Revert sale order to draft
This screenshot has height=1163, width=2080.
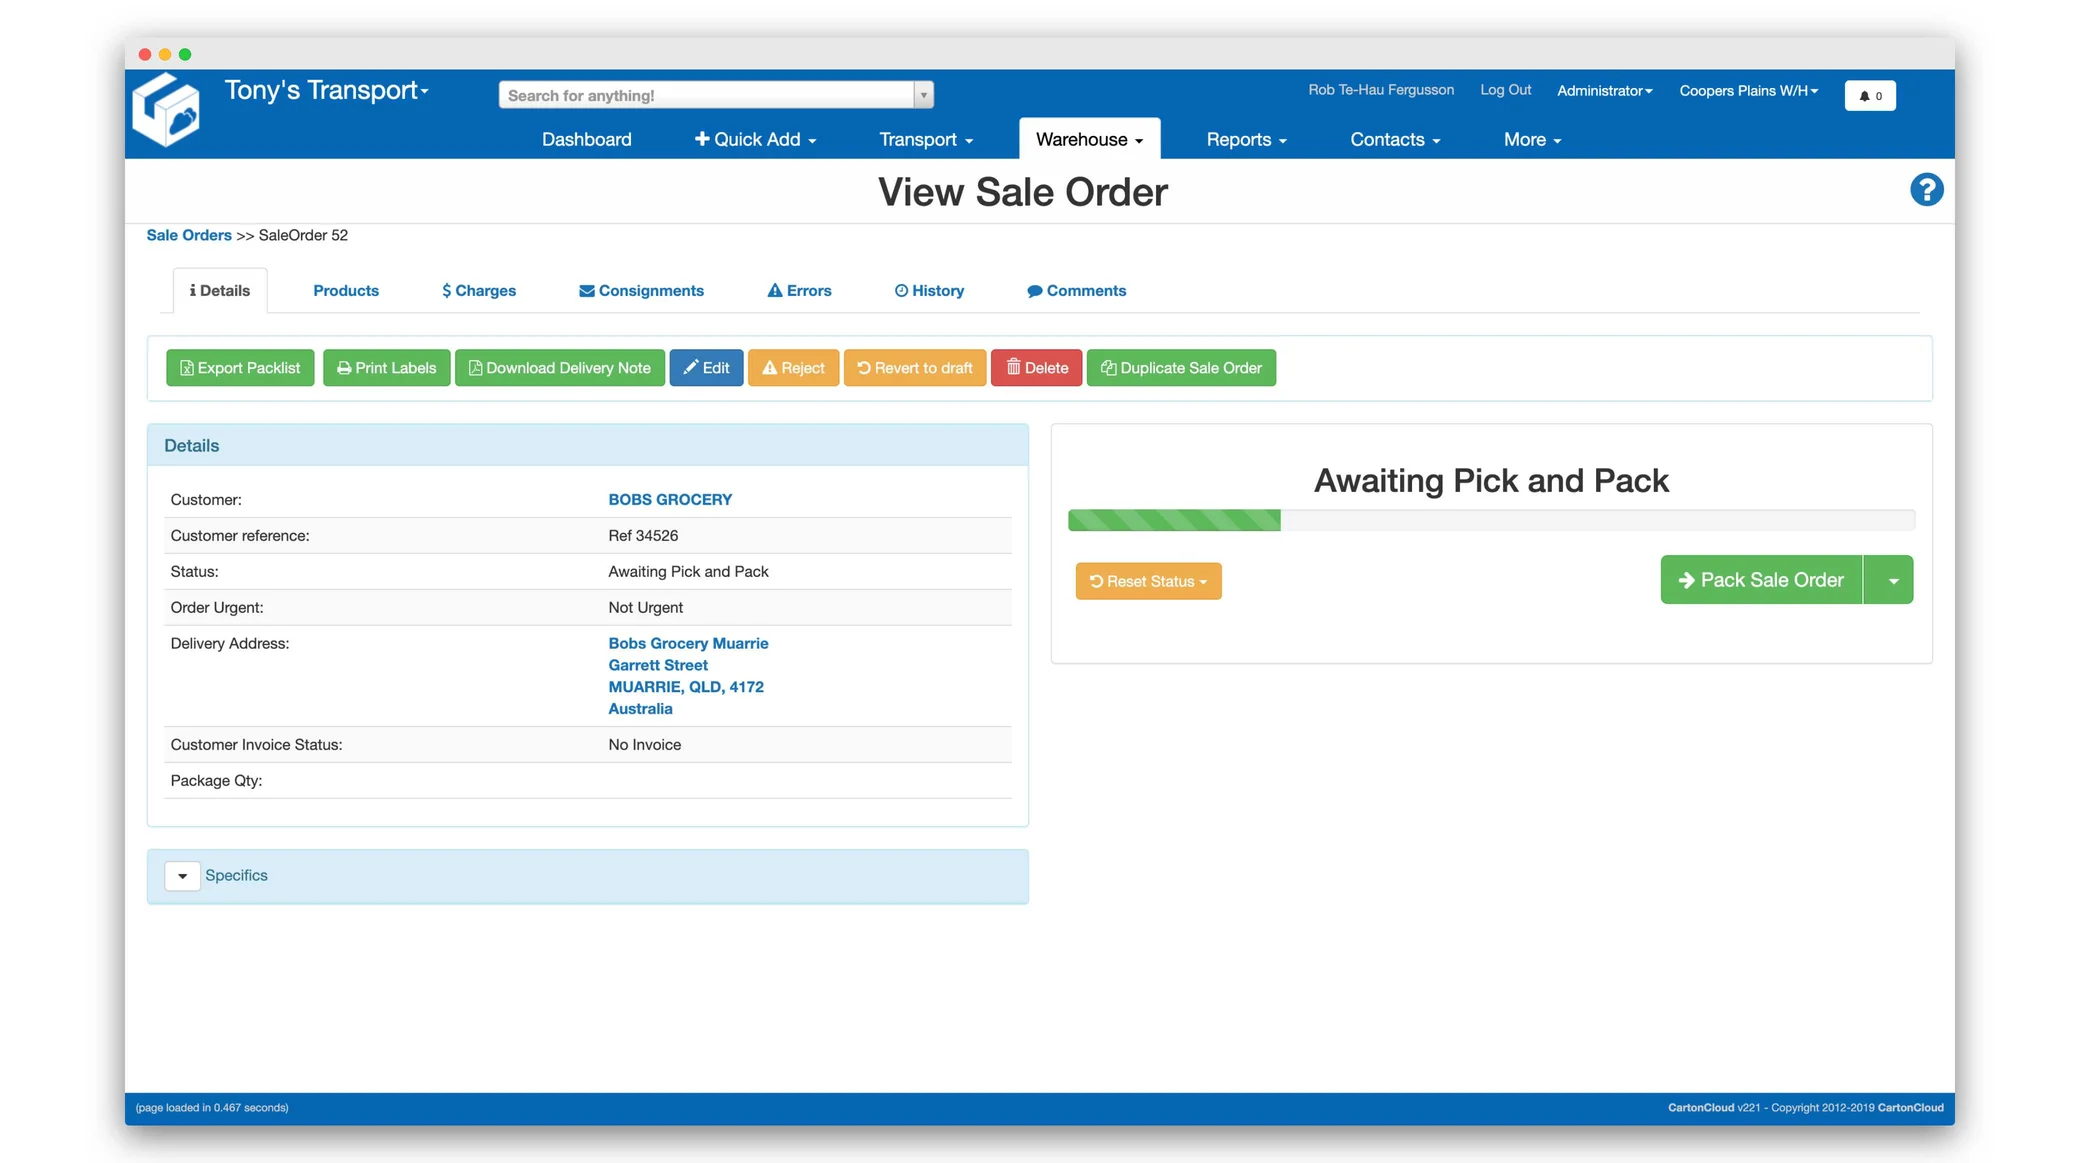[x=914, y=368]
